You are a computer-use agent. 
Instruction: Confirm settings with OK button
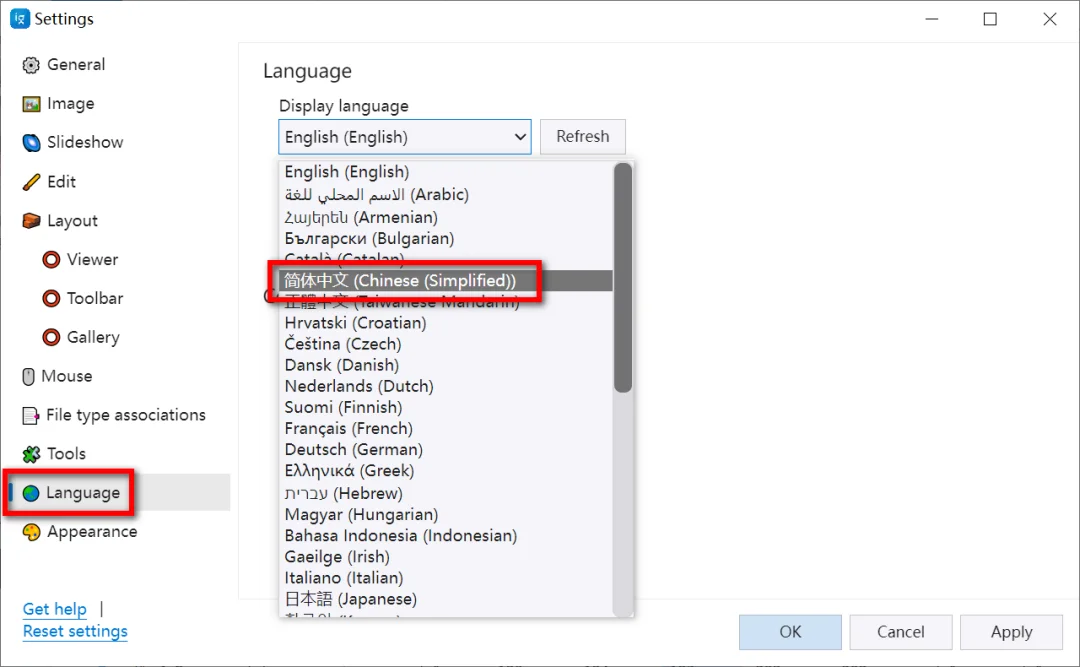tap(790, 632)
